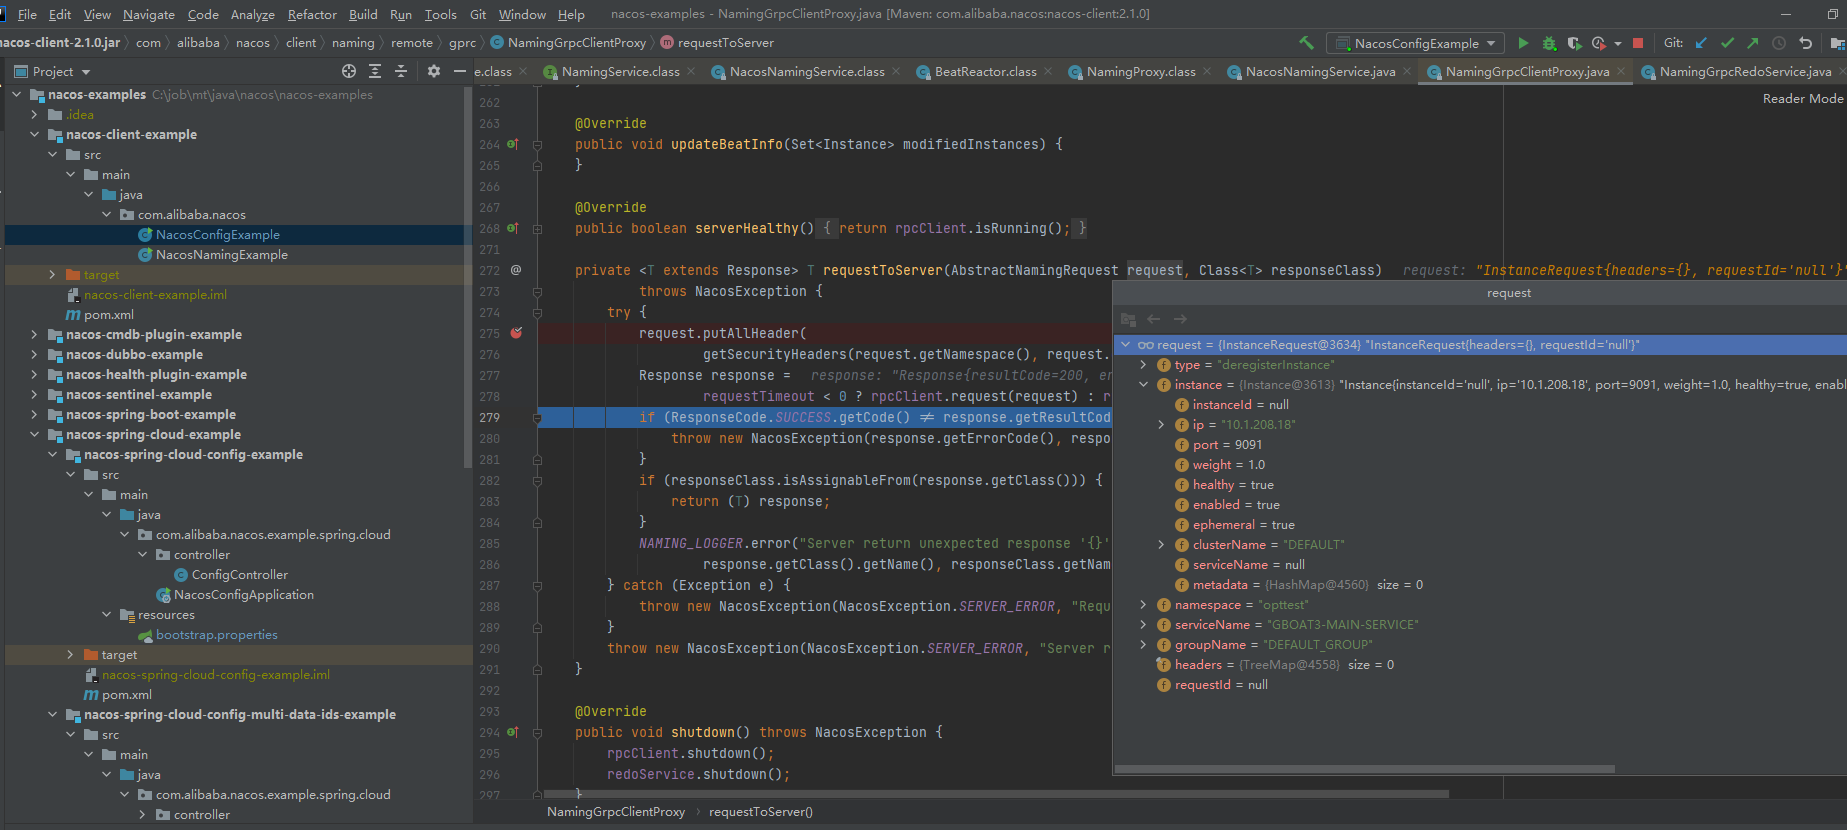Fold the try block at line 274
Image resolution: width=1847 pixels, height=830 pixels.
tap(537, 313)
